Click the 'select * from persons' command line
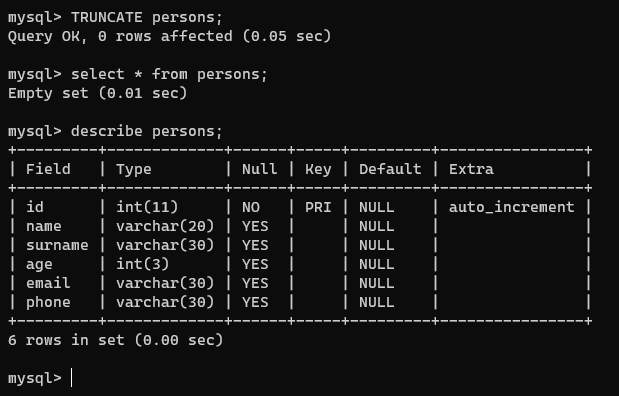619x396 pixels. [x=138, y=75]
